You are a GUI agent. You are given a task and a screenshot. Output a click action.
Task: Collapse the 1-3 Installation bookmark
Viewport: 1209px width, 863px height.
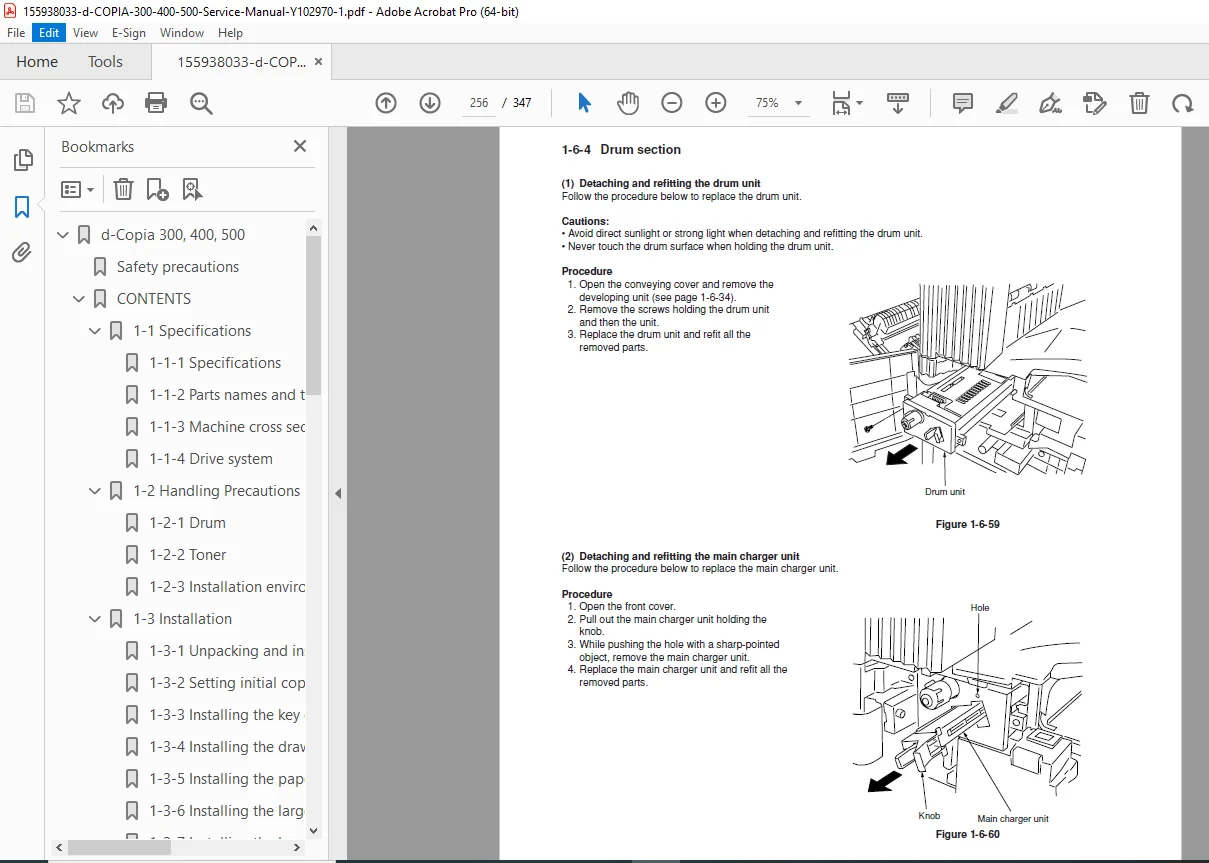[95, 619]
